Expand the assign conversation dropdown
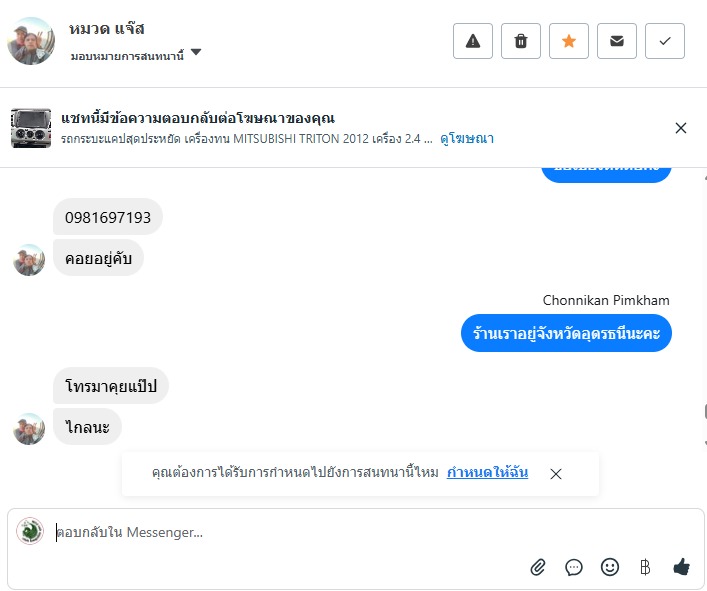The height and width of the screenshot is (591, 707). pos(196,53)
